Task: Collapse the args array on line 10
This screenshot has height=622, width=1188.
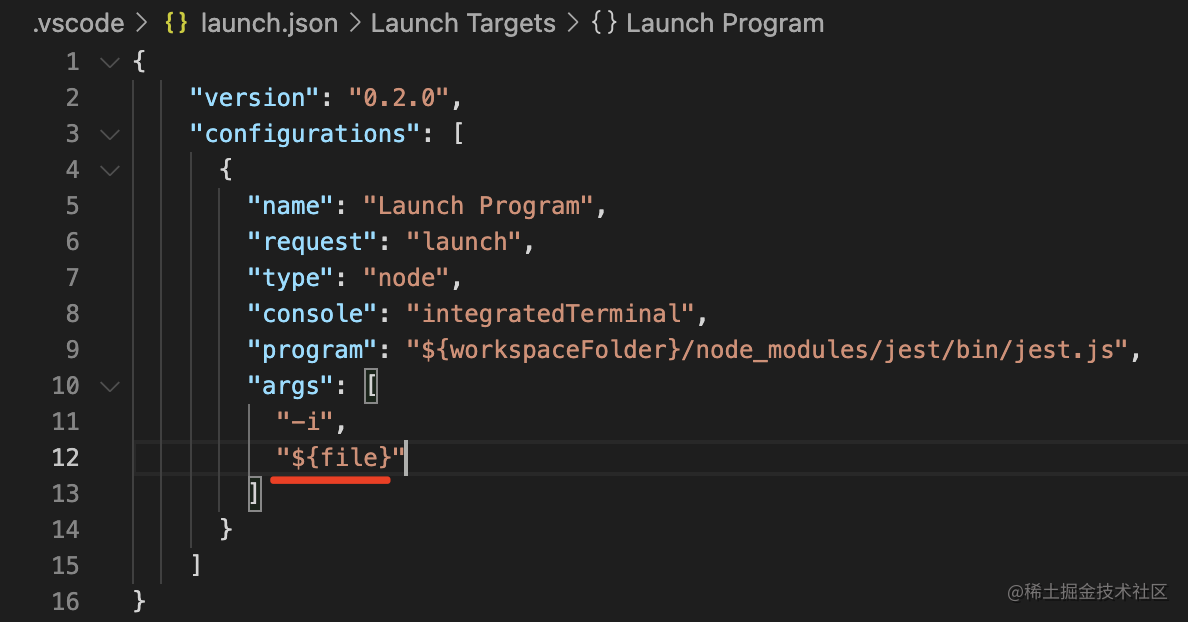Action: pos(111,386)
